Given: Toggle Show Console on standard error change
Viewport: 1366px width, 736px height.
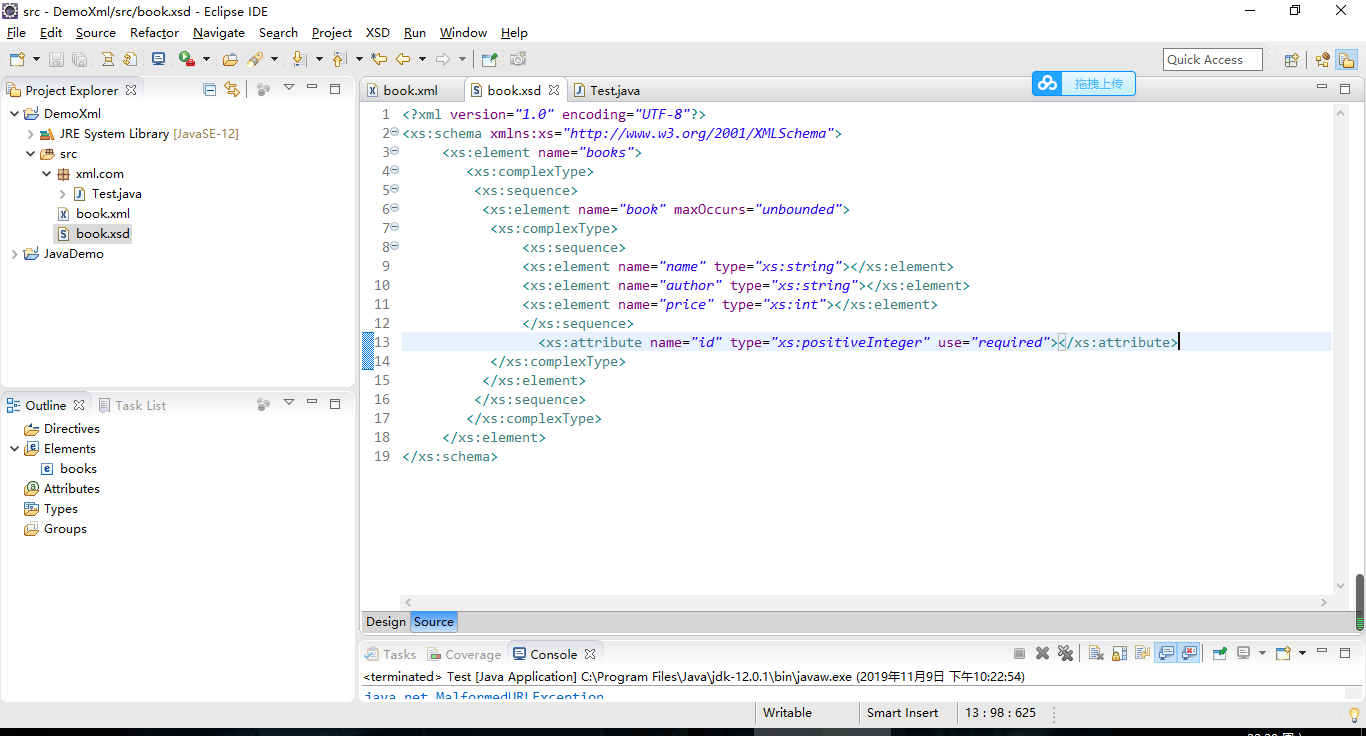Looking at the screenshot, I should pyautogui.click(x=1189, y=653).
